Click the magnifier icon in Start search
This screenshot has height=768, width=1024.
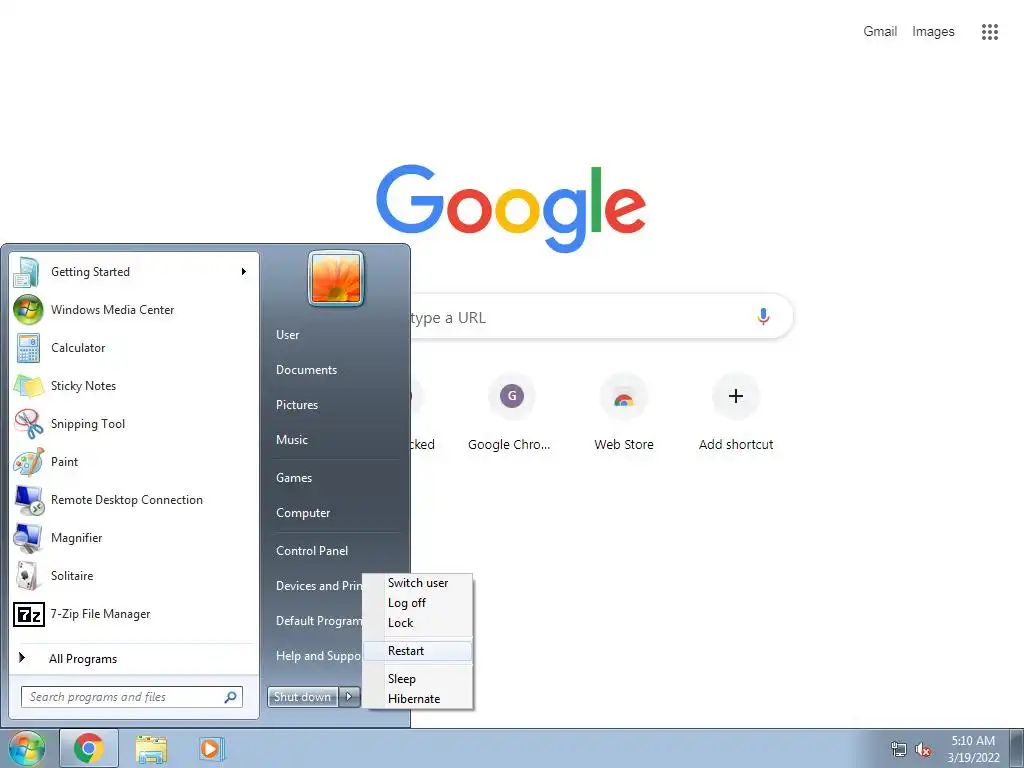pyautogui.click(x=231, y=697)
